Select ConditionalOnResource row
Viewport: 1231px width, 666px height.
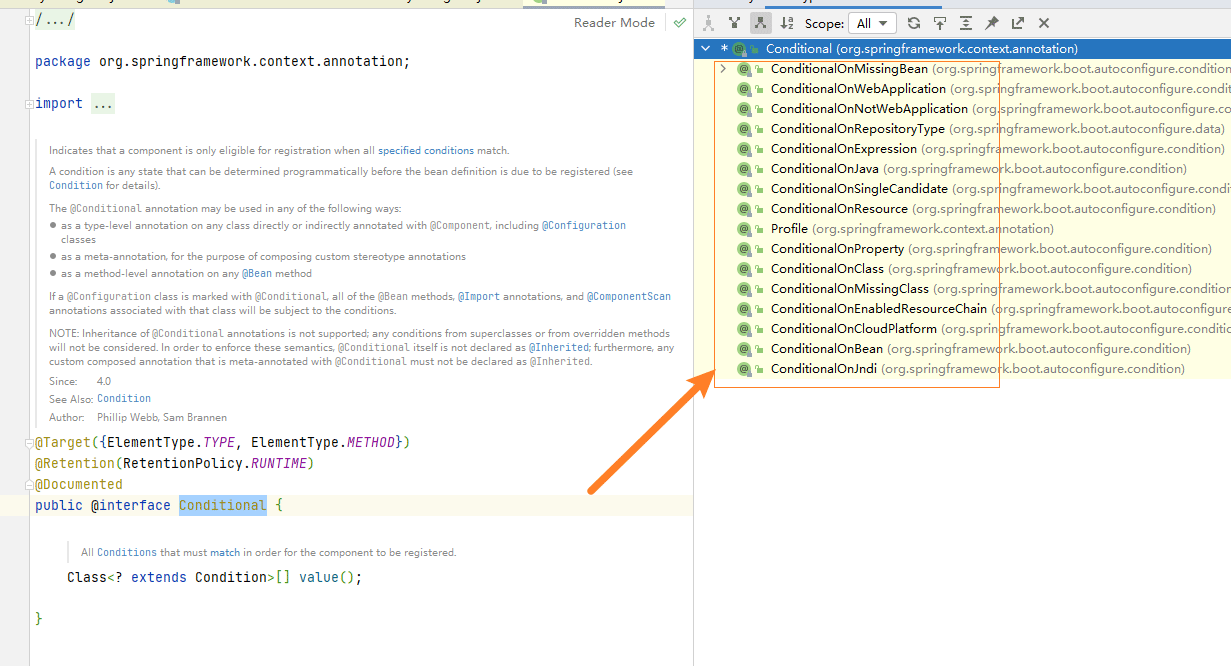pyautogui.click(x=962, y=209)
